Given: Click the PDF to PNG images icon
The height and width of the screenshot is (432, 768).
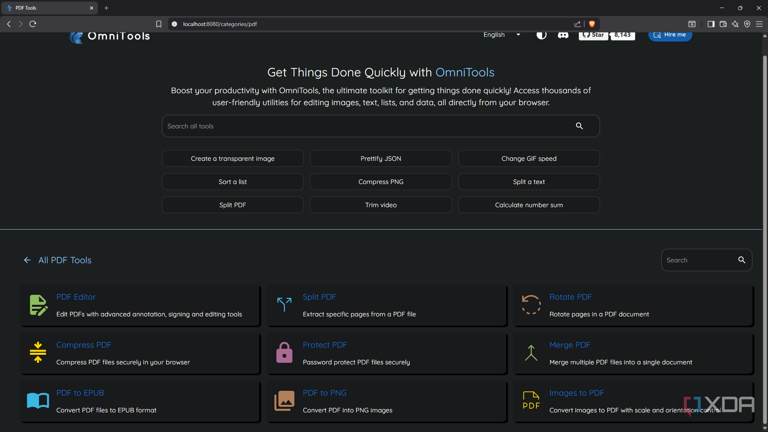Looking at the screenshot, I should tap(284, 401).
